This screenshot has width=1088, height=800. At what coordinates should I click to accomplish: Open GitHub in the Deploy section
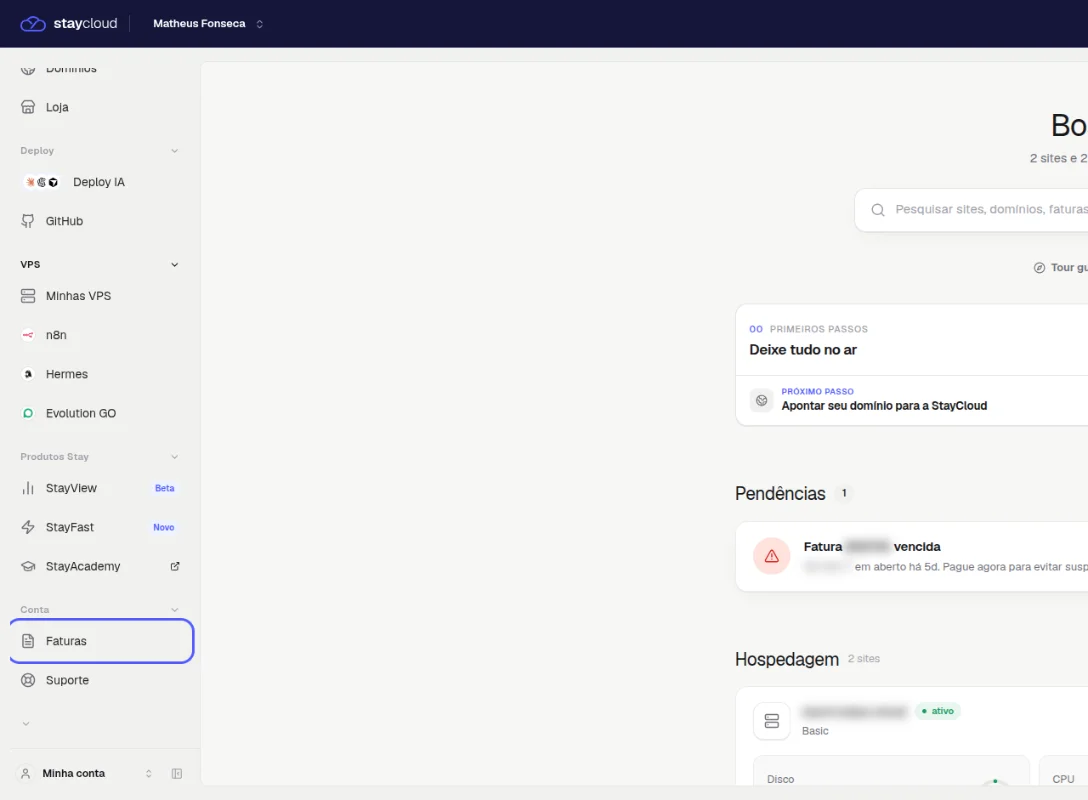click(101, 221)
